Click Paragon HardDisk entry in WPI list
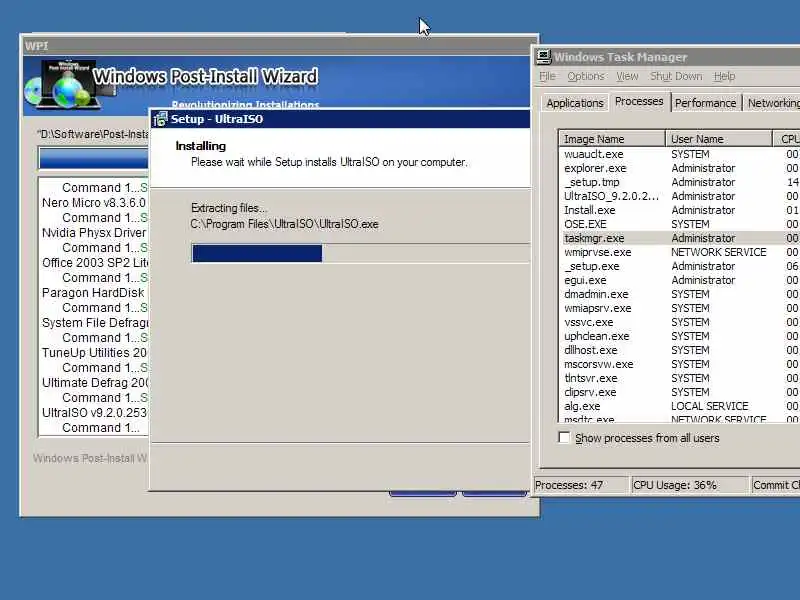Image resolution: width=800 pixels, height=600 pixels. [x=94, y=293]
